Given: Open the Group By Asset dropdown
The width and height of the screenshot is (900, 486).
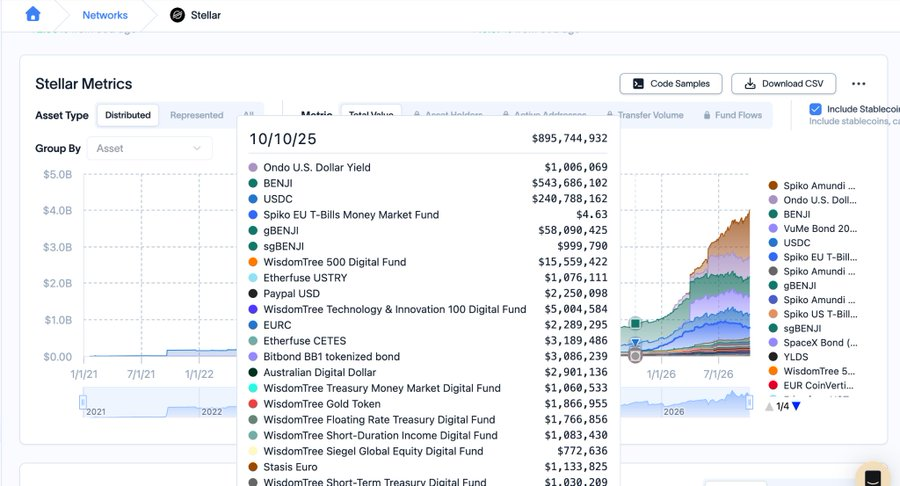Looking at the screenshot, I should click(149, 148).
